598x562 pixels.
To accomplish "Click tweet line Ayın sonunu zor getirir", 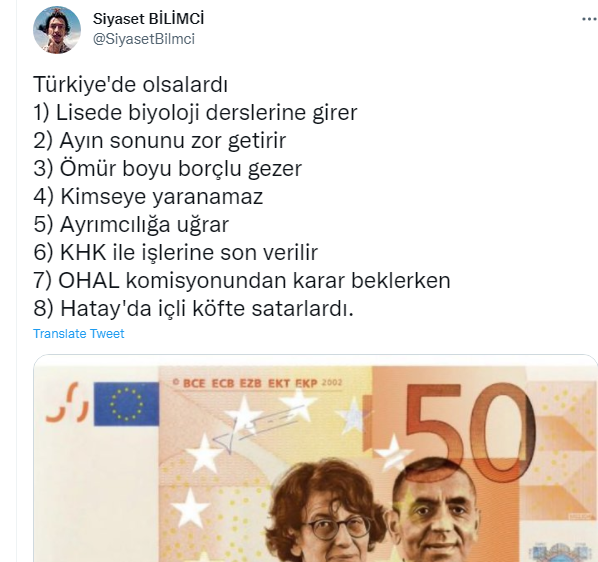I will pyautogui.click(x=159, y=141).
